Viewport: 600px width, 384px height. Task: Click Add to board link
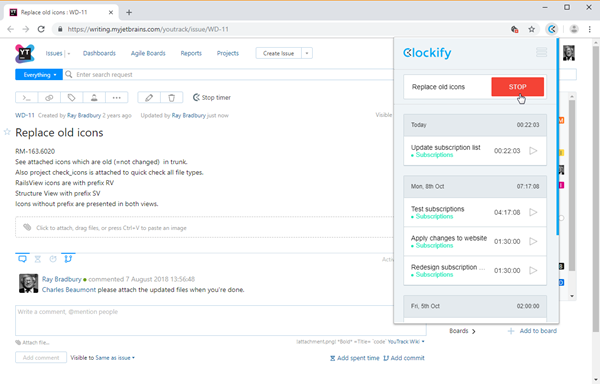[x=532, y=331]
